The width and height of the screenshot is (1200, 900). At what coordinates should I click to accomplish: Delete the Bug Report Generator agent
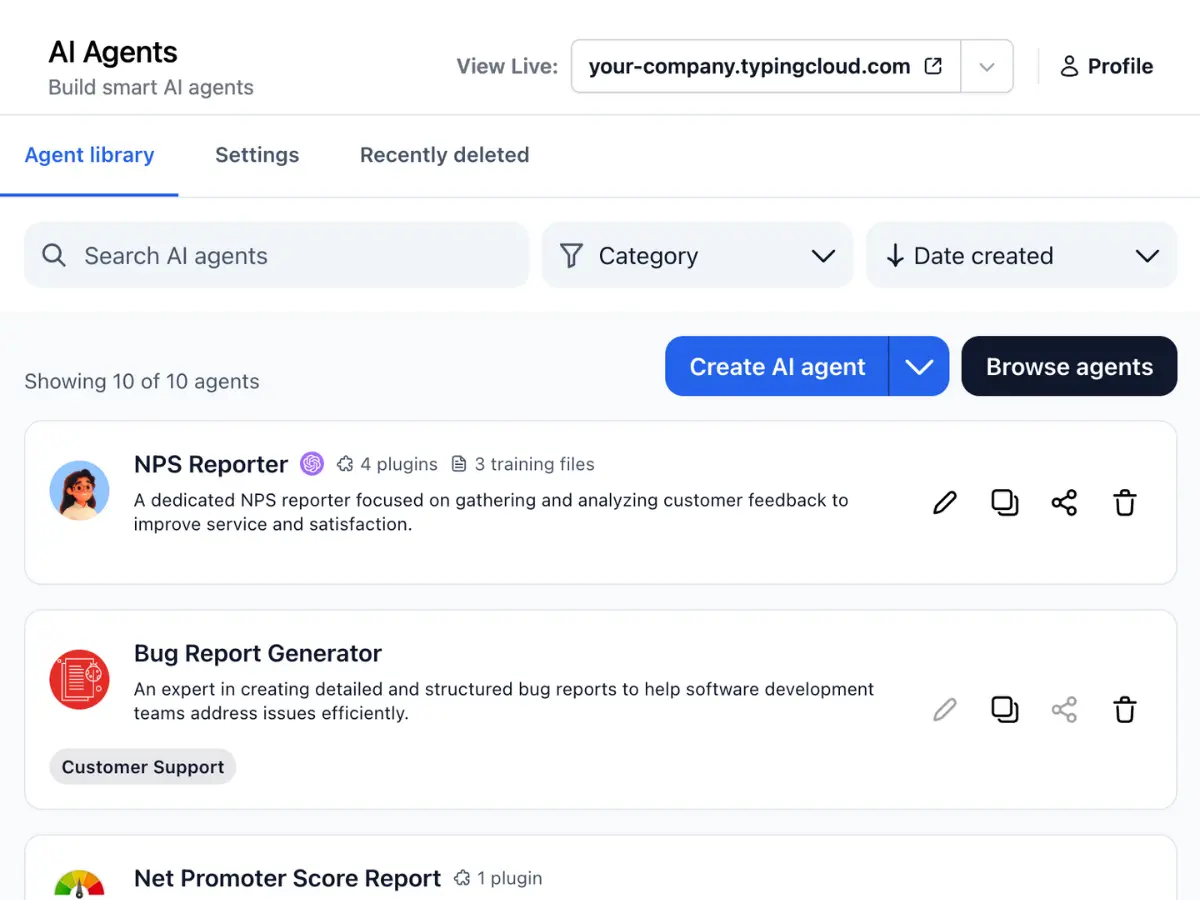[x=1125, y=710]
